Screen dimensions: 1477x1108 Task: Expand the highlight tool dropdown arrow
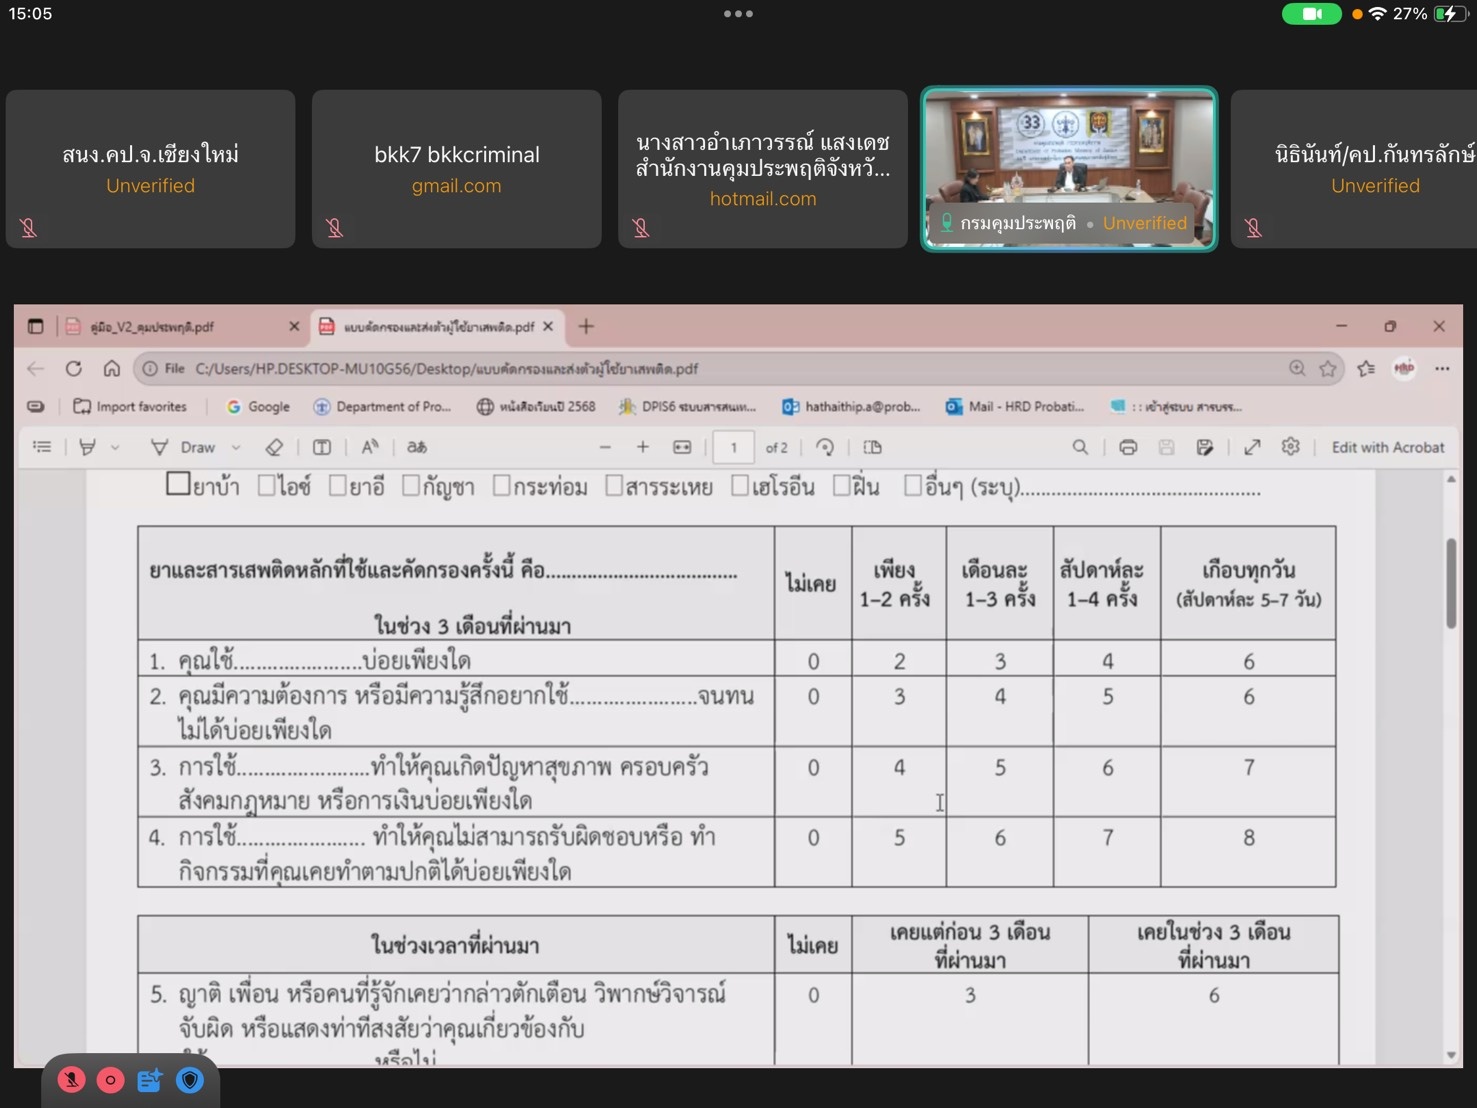tap(115, 448)
